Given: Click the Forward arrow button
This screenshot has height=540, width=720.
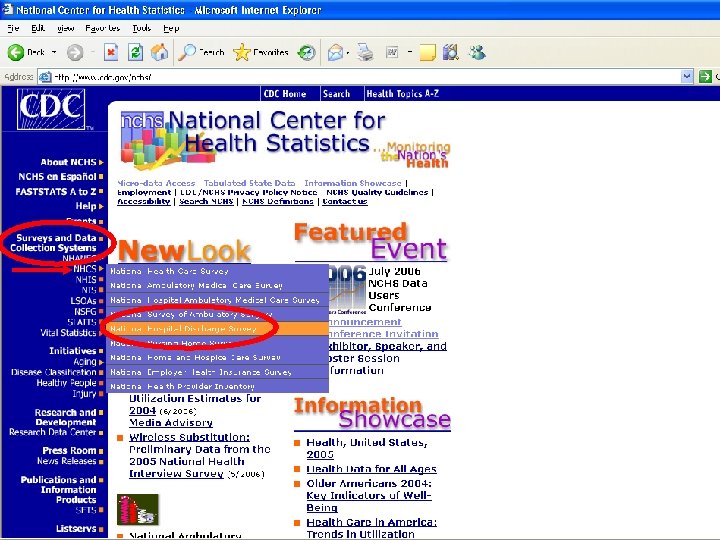Looking at the screenshot, I should coord(75,52).
